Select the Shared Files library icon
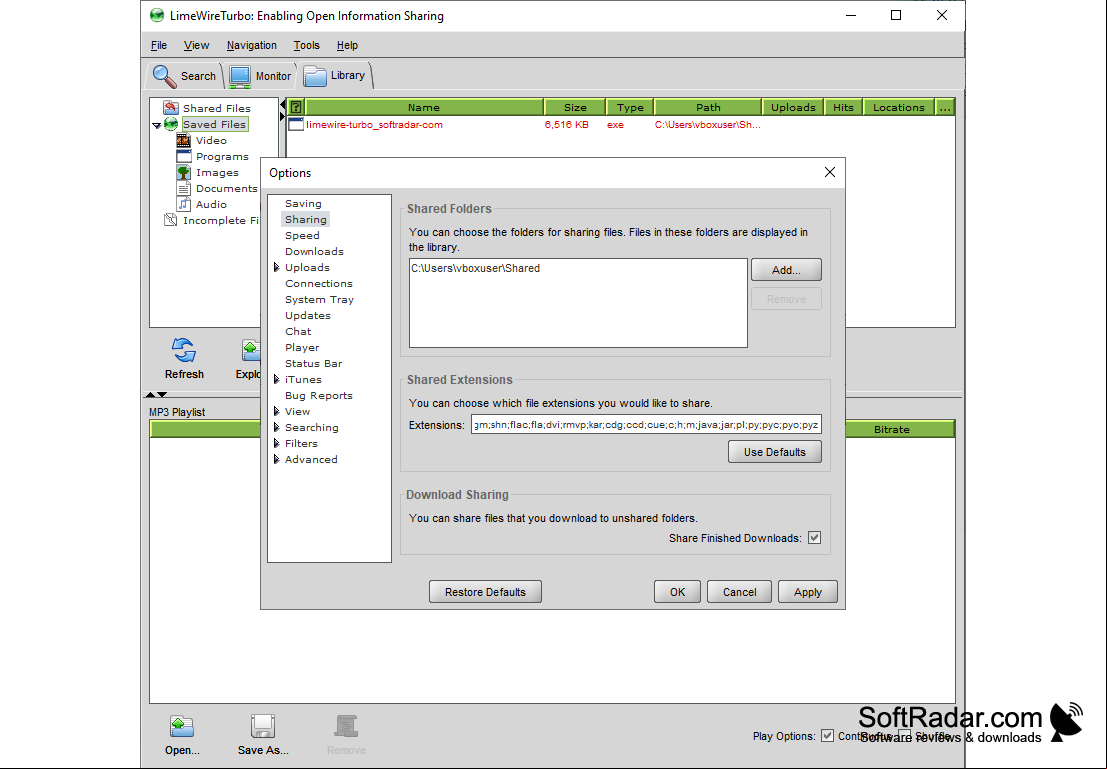This screenshot has width=1107, height=769. [171, 107]
